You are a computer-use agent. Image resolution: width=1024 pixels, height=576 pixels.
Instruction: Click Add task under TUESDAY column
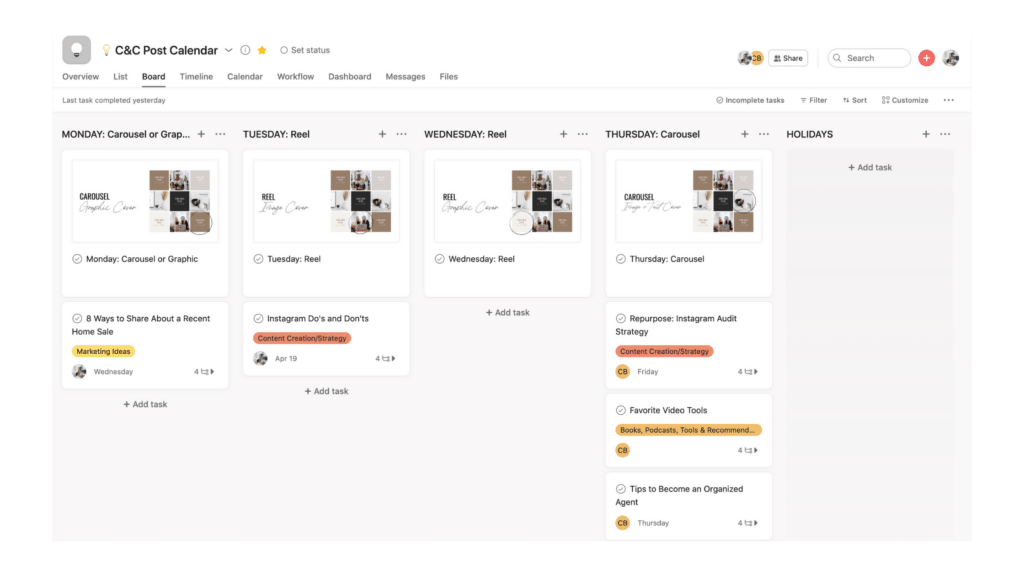tap(326, 392)
